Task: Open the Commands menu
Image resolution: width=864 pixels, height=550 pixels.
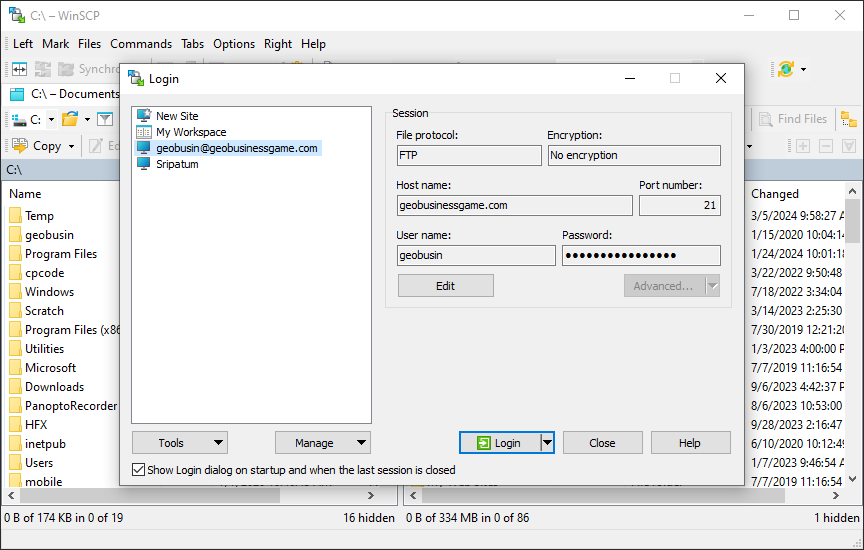Action: 141,44
